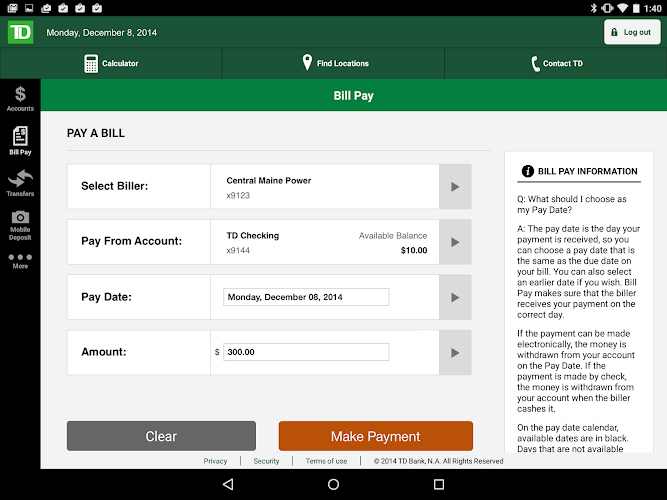Open the Security link

point(266,461)
